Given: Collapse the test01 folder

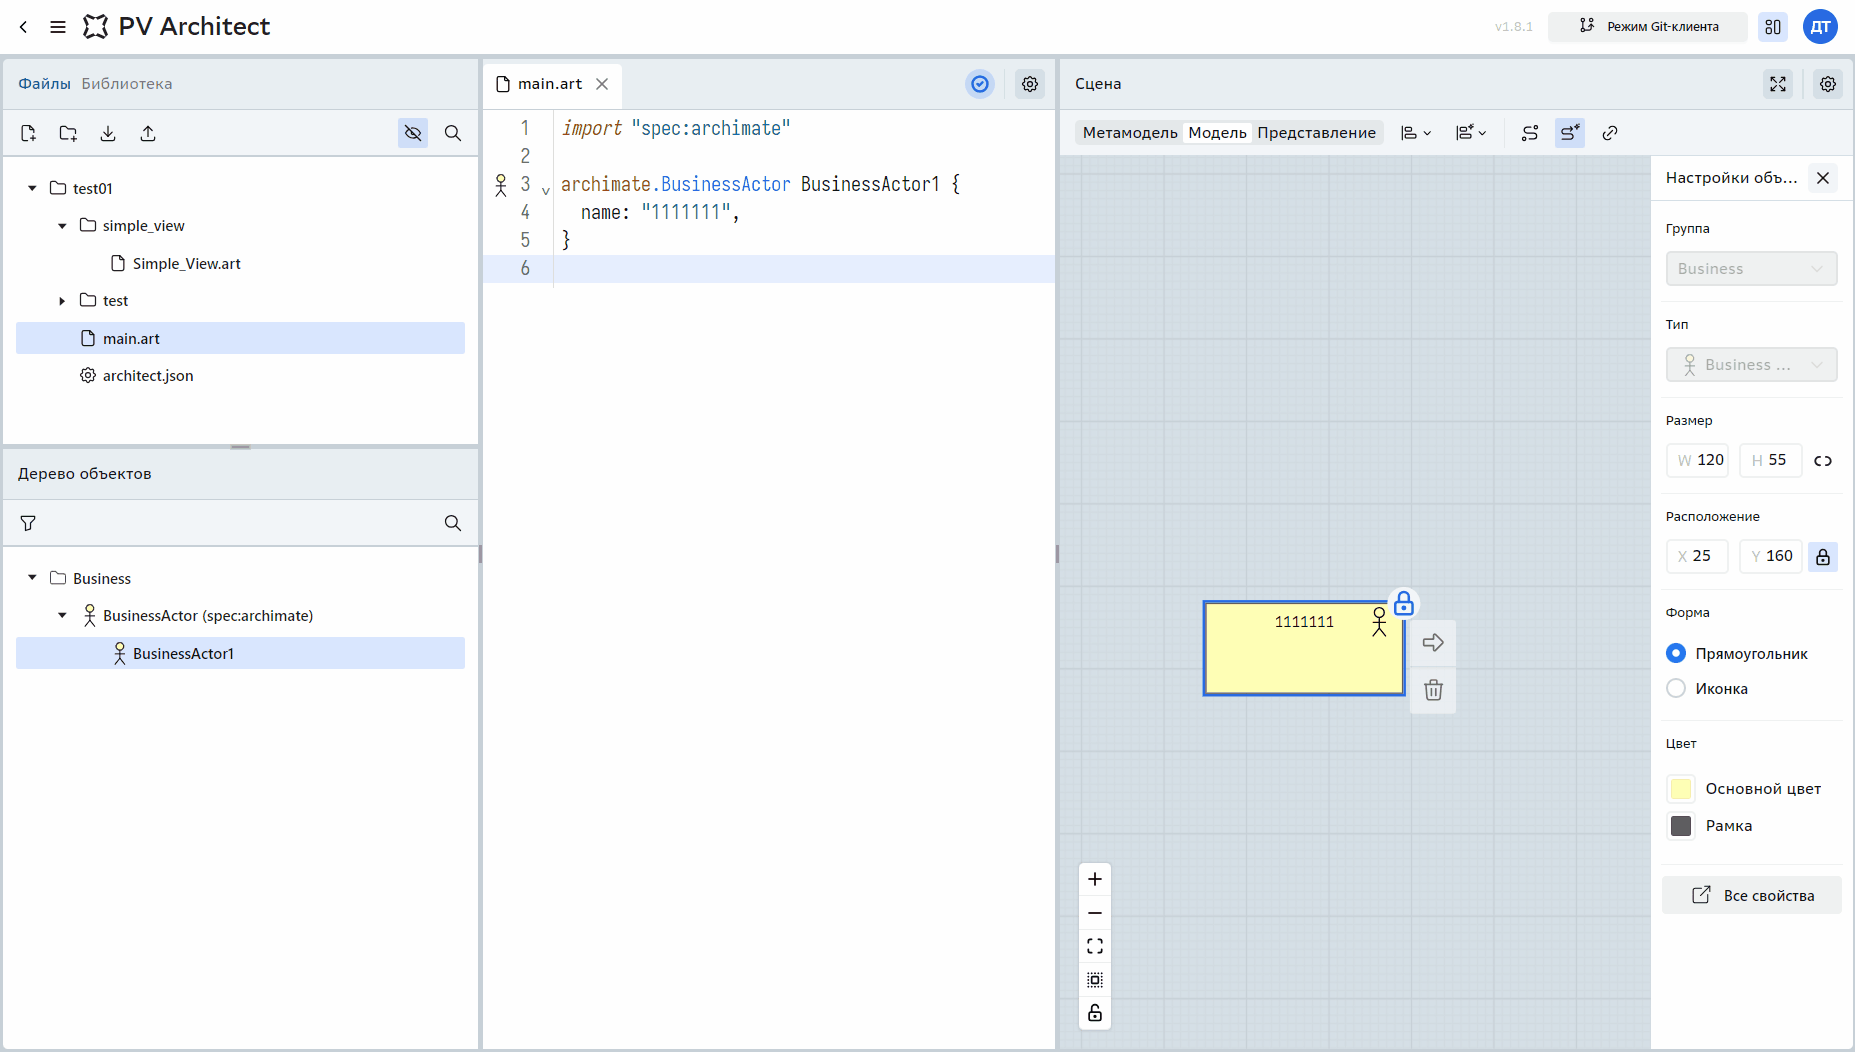Looking at the screenshot, I should click(x=32, y=188).
